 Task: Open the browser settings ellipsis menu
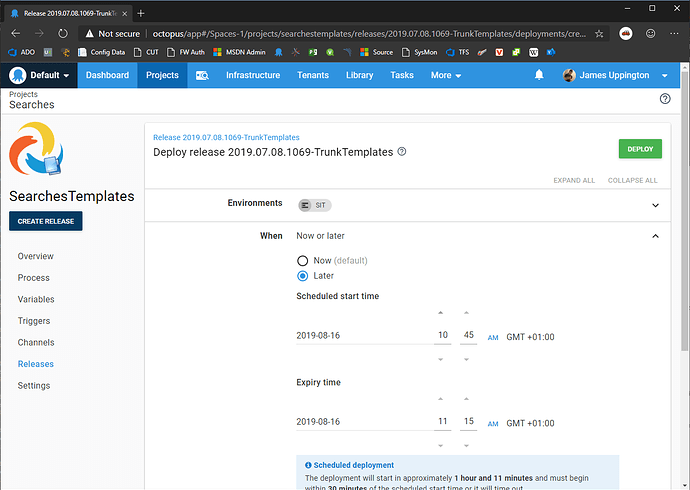click(x=674, y=33)
